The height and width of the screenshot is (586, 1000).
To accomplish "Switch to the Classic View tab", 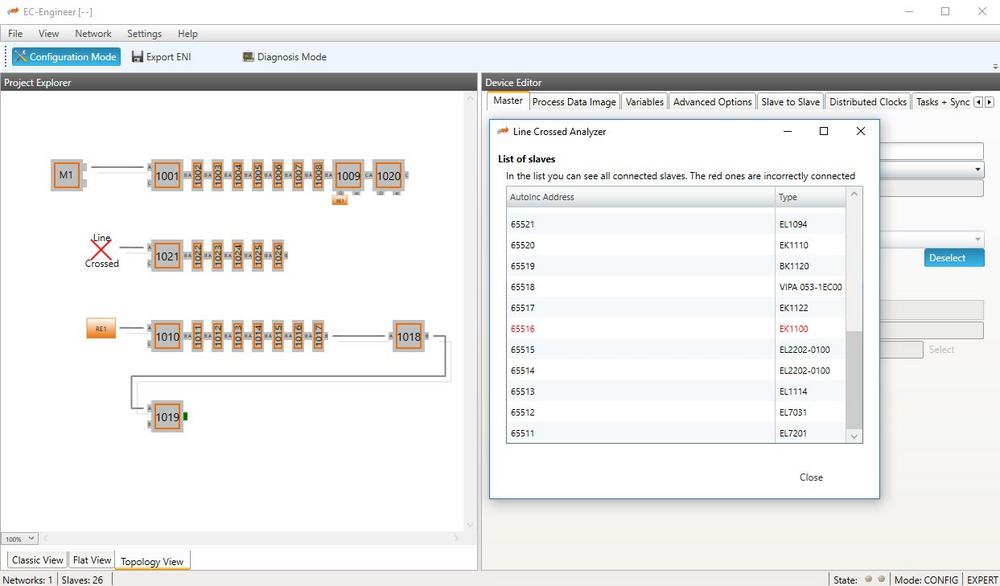I will coord(37,560).
